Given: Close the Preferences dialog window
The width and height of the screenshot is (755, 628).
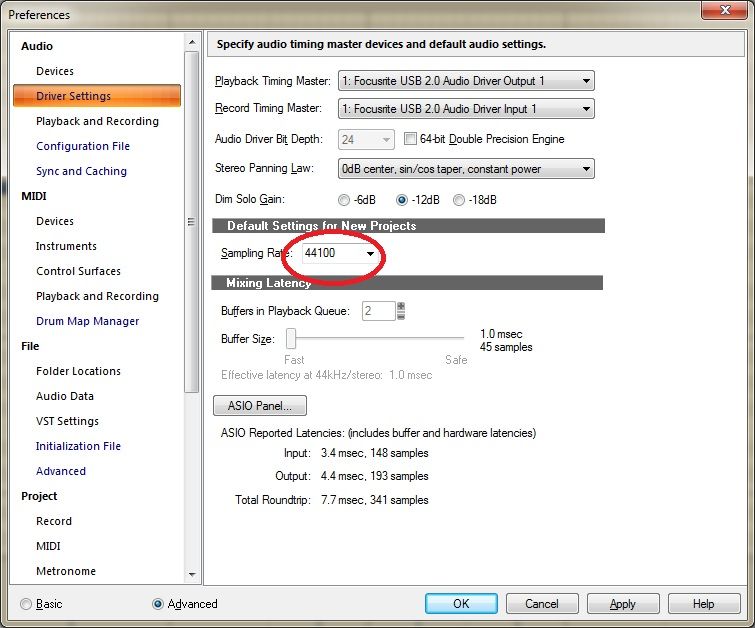Looking at the screenshot, I should pos(720,11).
